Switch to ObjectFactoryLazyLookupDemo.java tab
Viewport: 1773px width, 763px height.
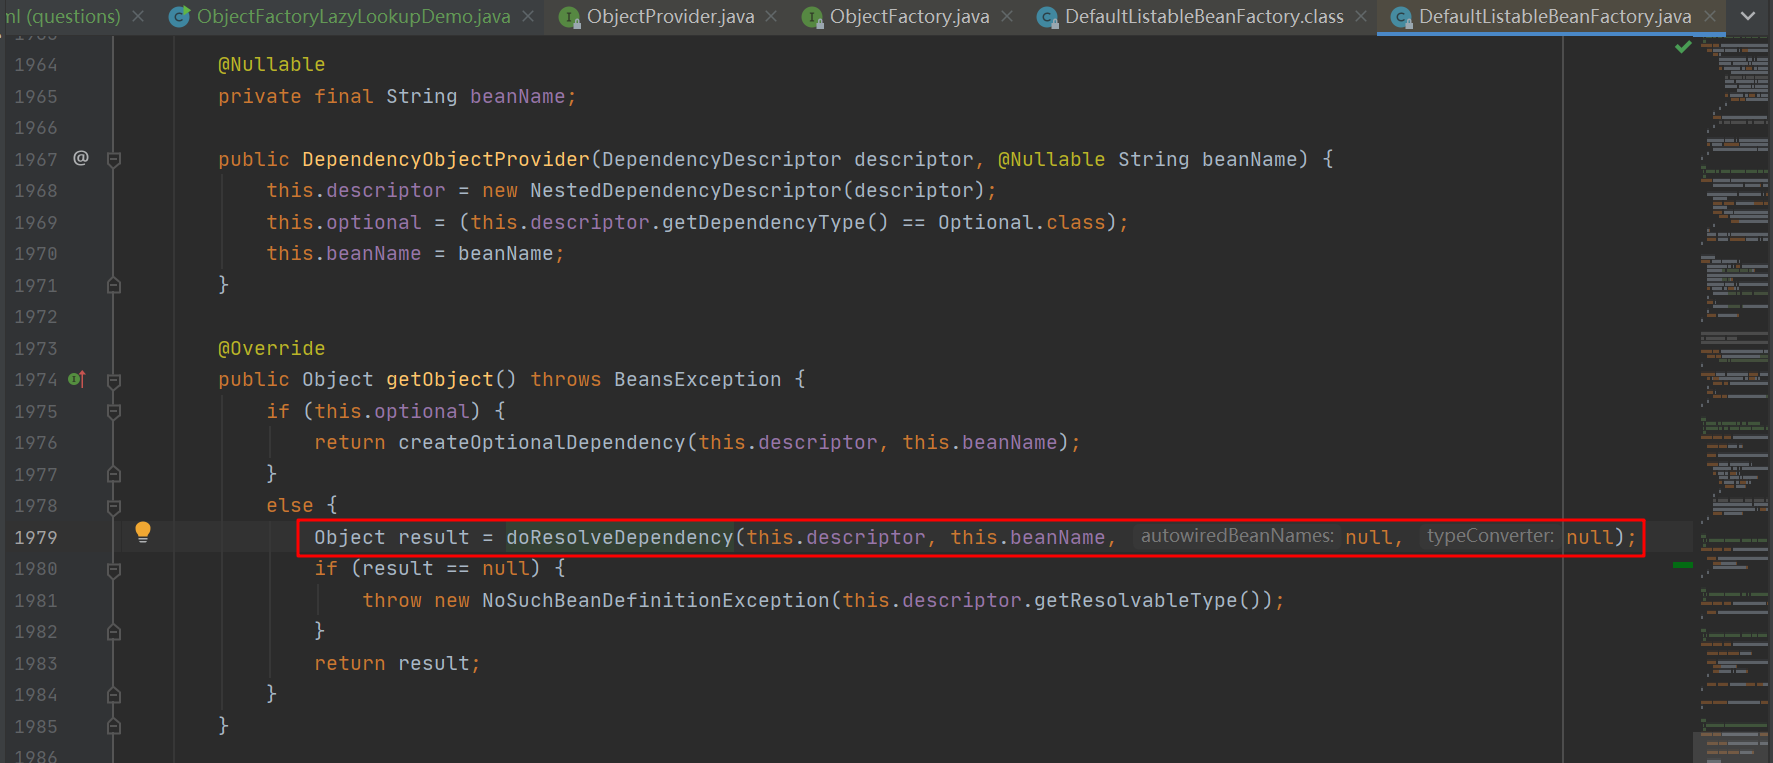tap(354, 16)
